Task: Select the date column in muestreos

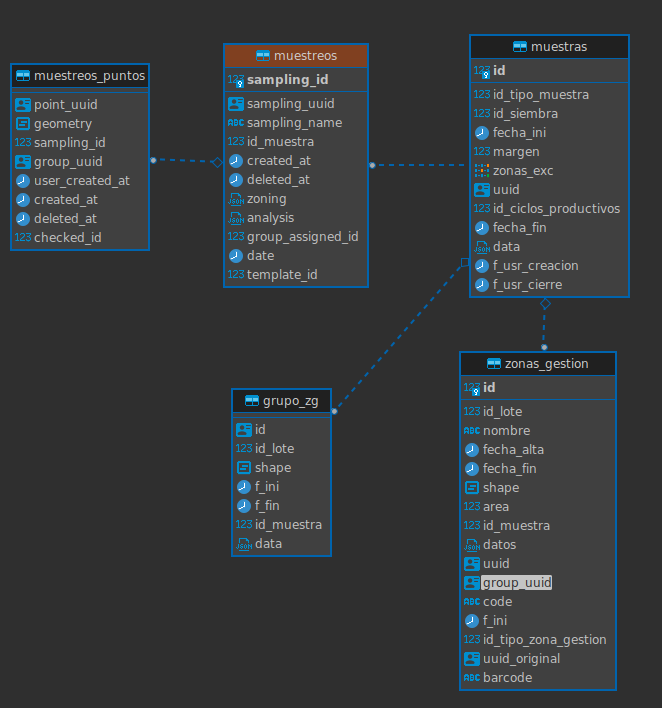Action: 261,256
